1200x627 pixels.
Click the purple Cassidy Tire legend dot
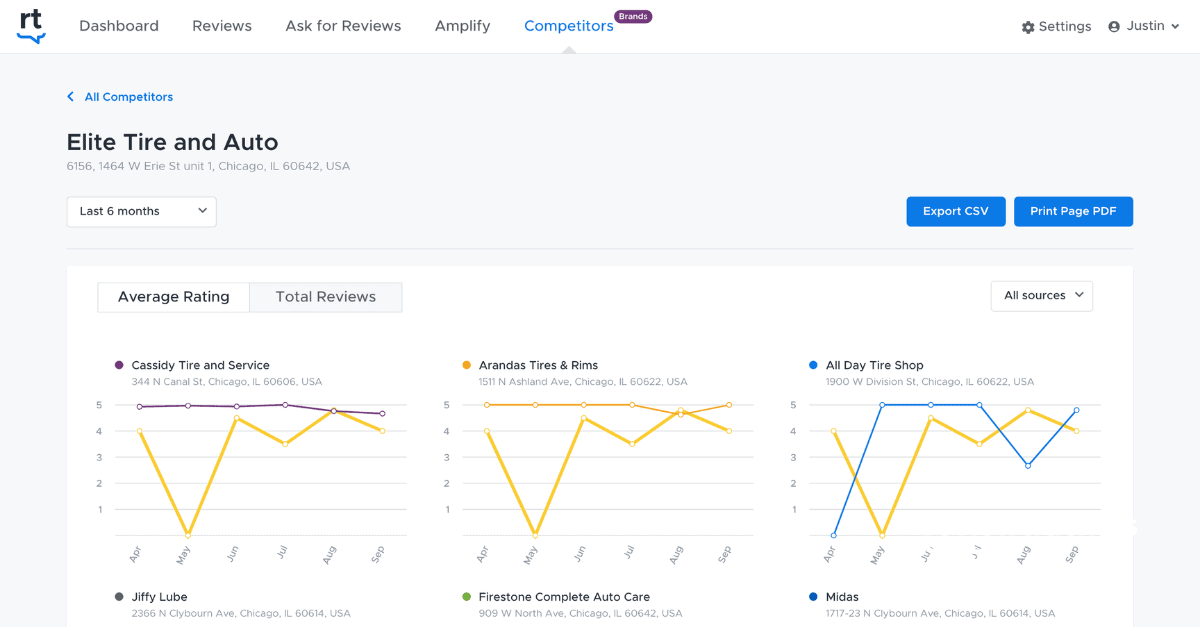click(x=119, y=366)
